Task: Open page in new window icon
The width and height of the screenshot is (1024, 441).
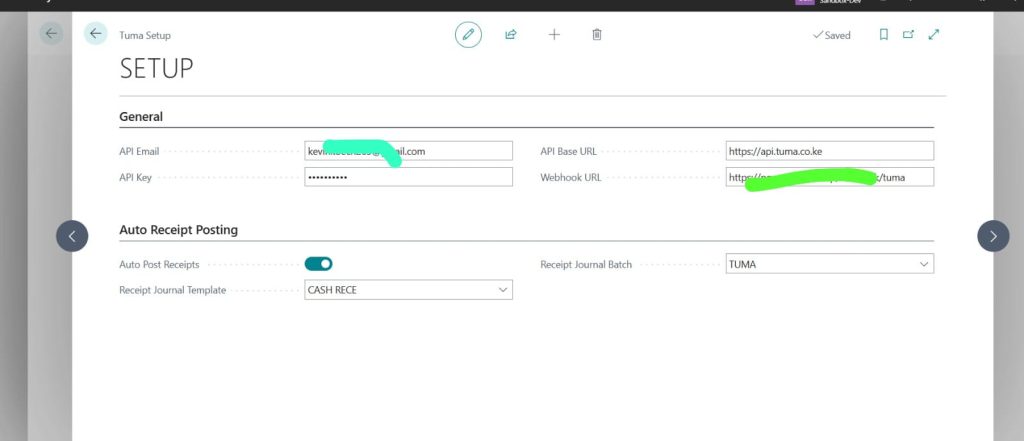Action: pos(908,35)
